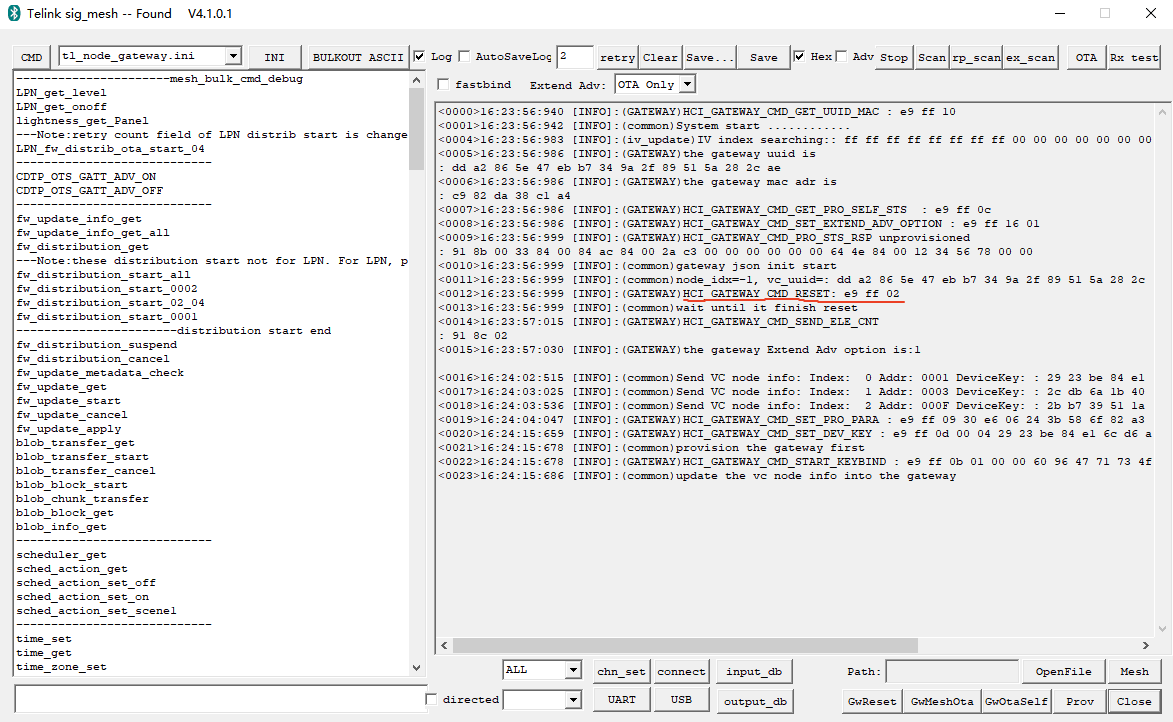The width and height of the screenshot is (1173, 722).
Task: Select fw_distribution_start_all command in list
Action: pyautogui.click(x=103, y=275)
